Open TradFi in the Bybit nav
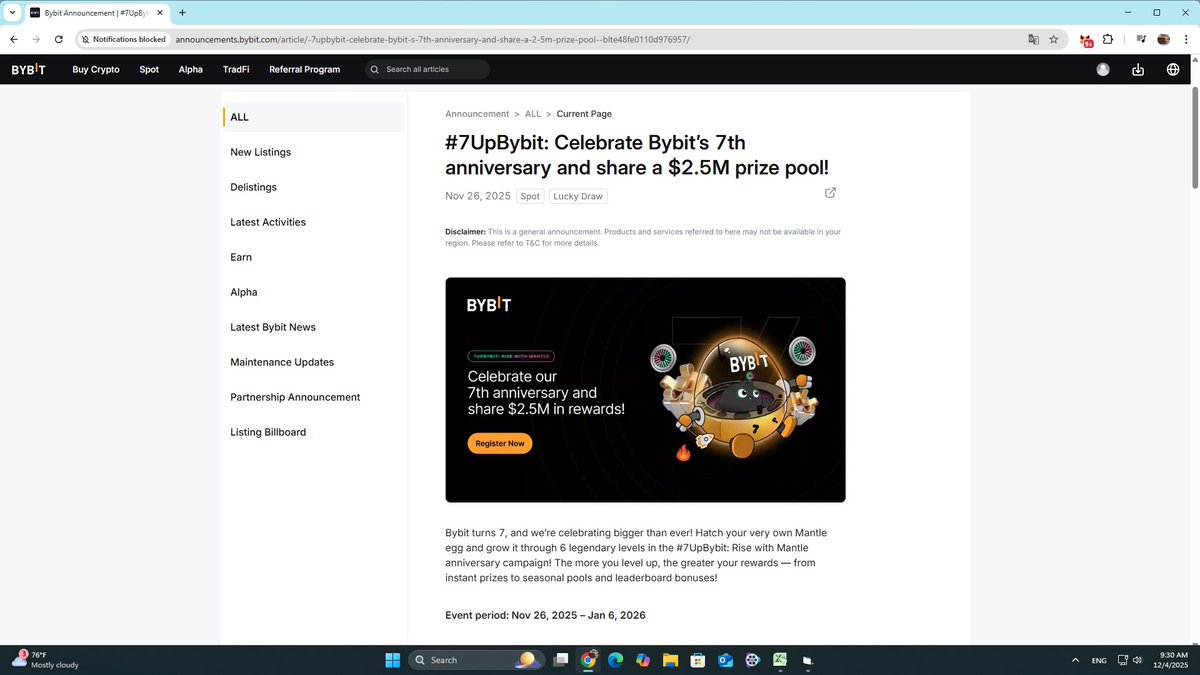The image size is (1200, 675). [236, 70]
